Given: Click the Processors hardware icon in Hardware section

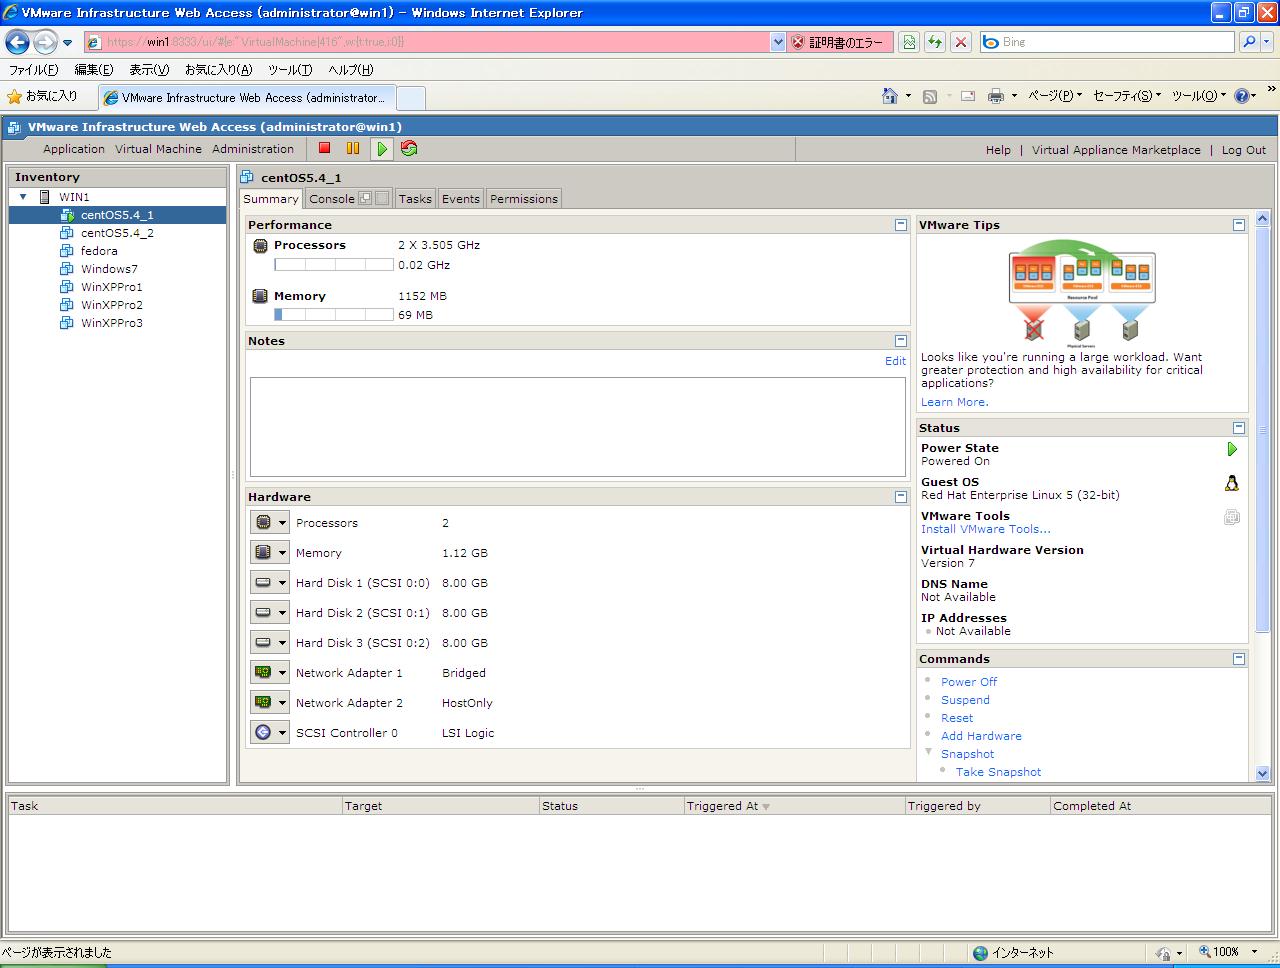Looking at the screenshot, I should click(x=263, y=522).
